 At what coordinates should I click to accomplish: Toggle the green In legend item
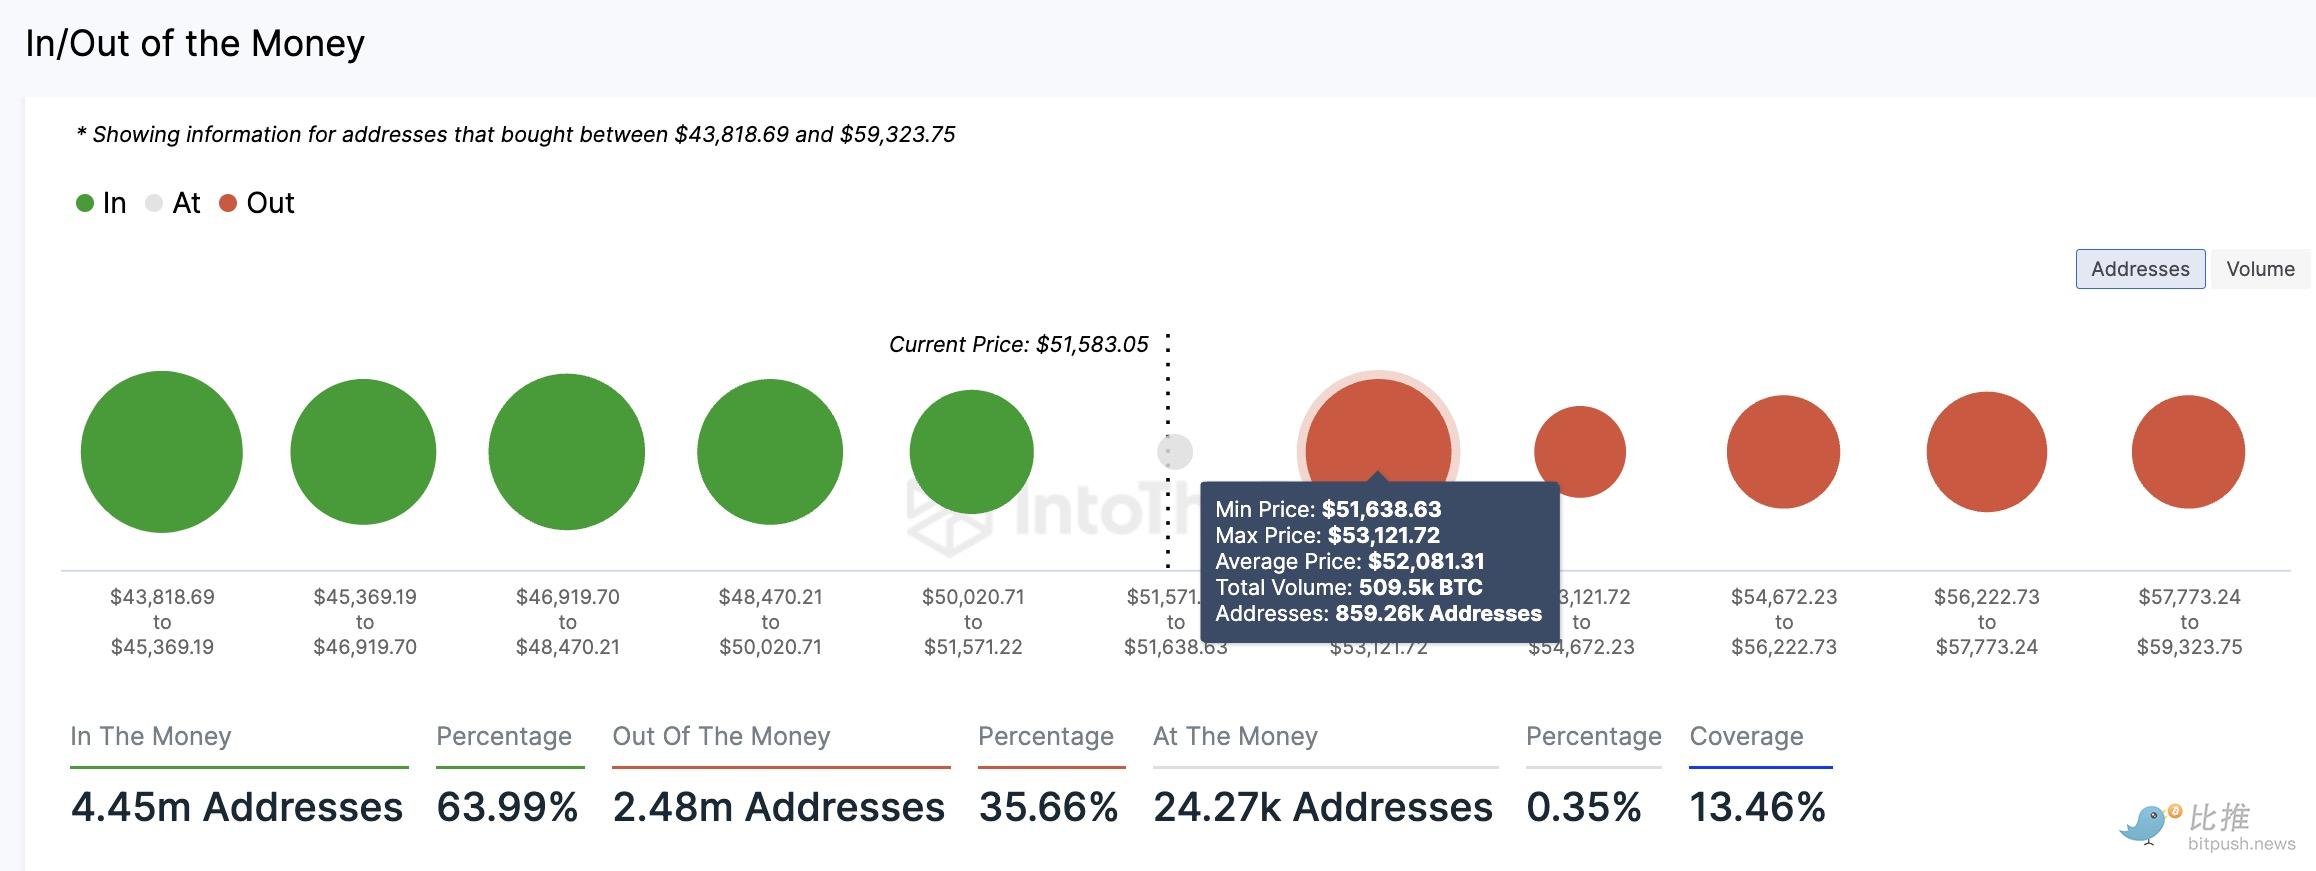pos(102,203)
